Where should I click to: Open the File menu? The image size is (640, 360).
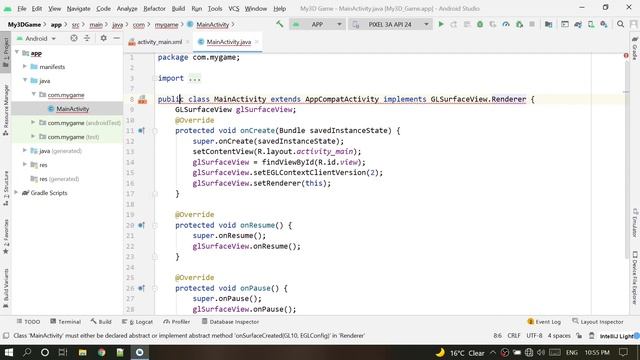22,8
